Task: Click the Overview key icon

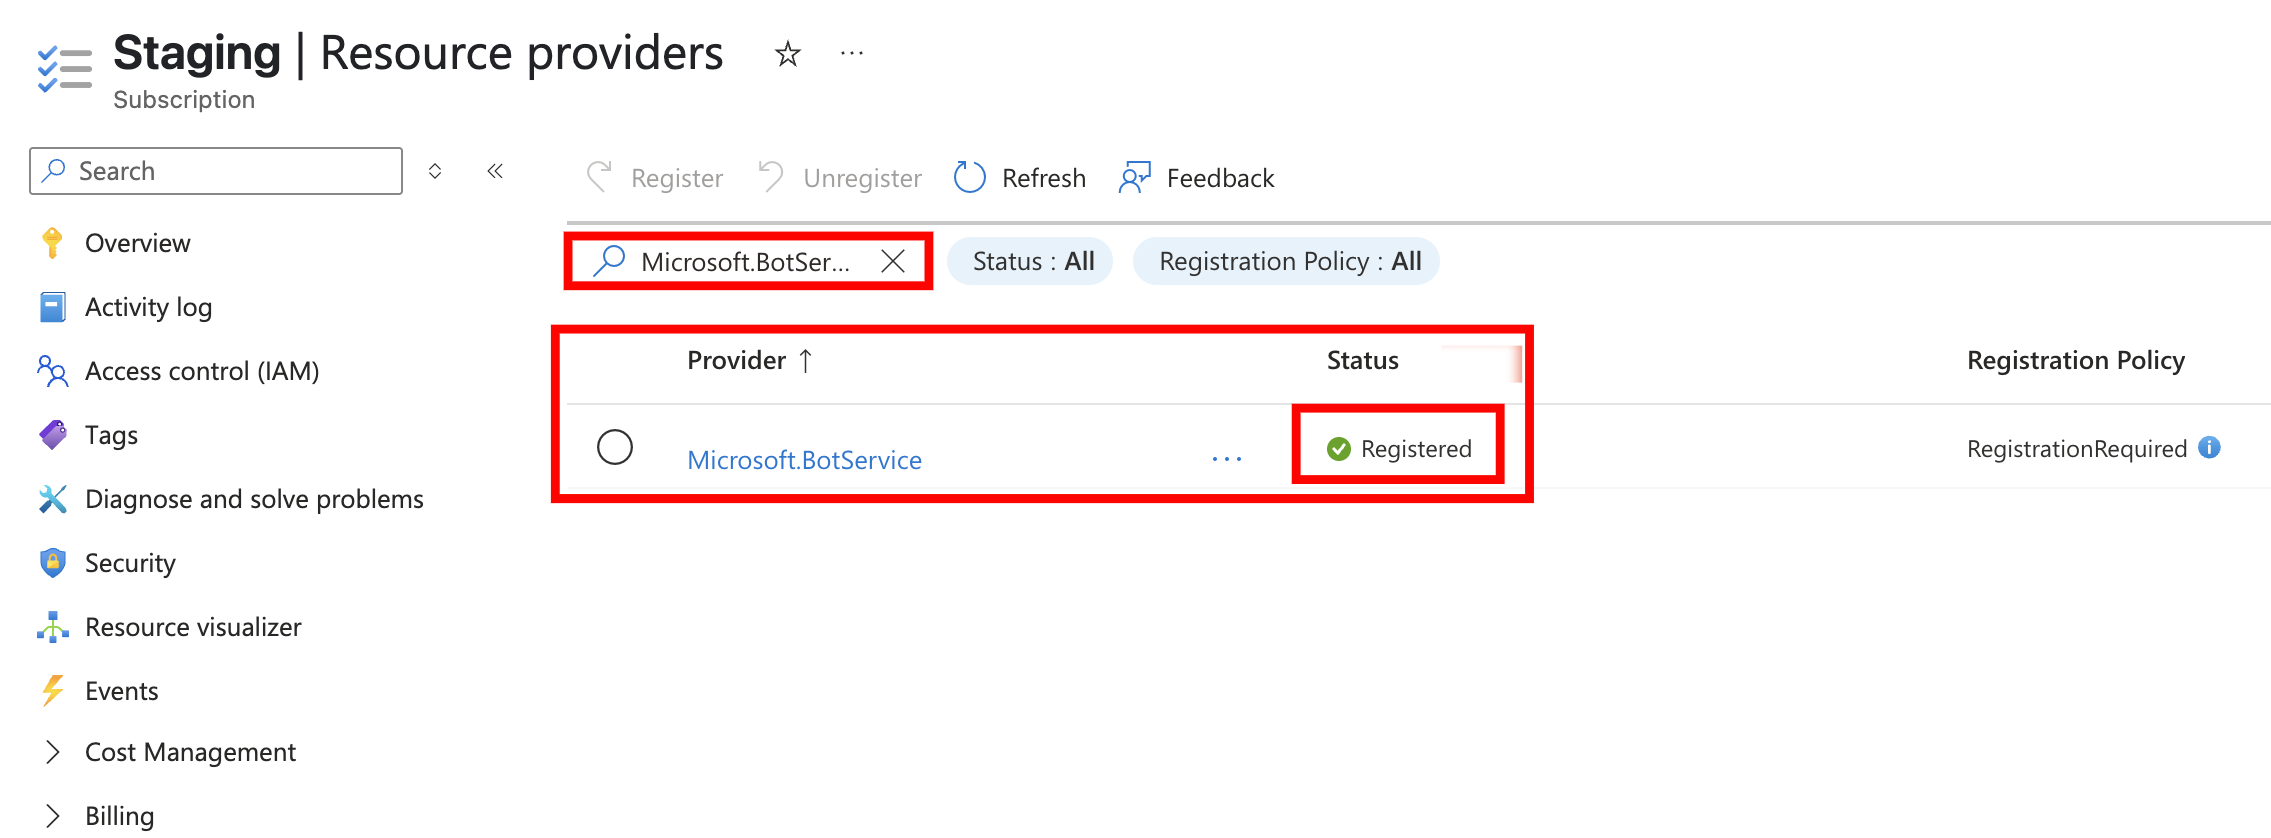Action: [52, 243]
